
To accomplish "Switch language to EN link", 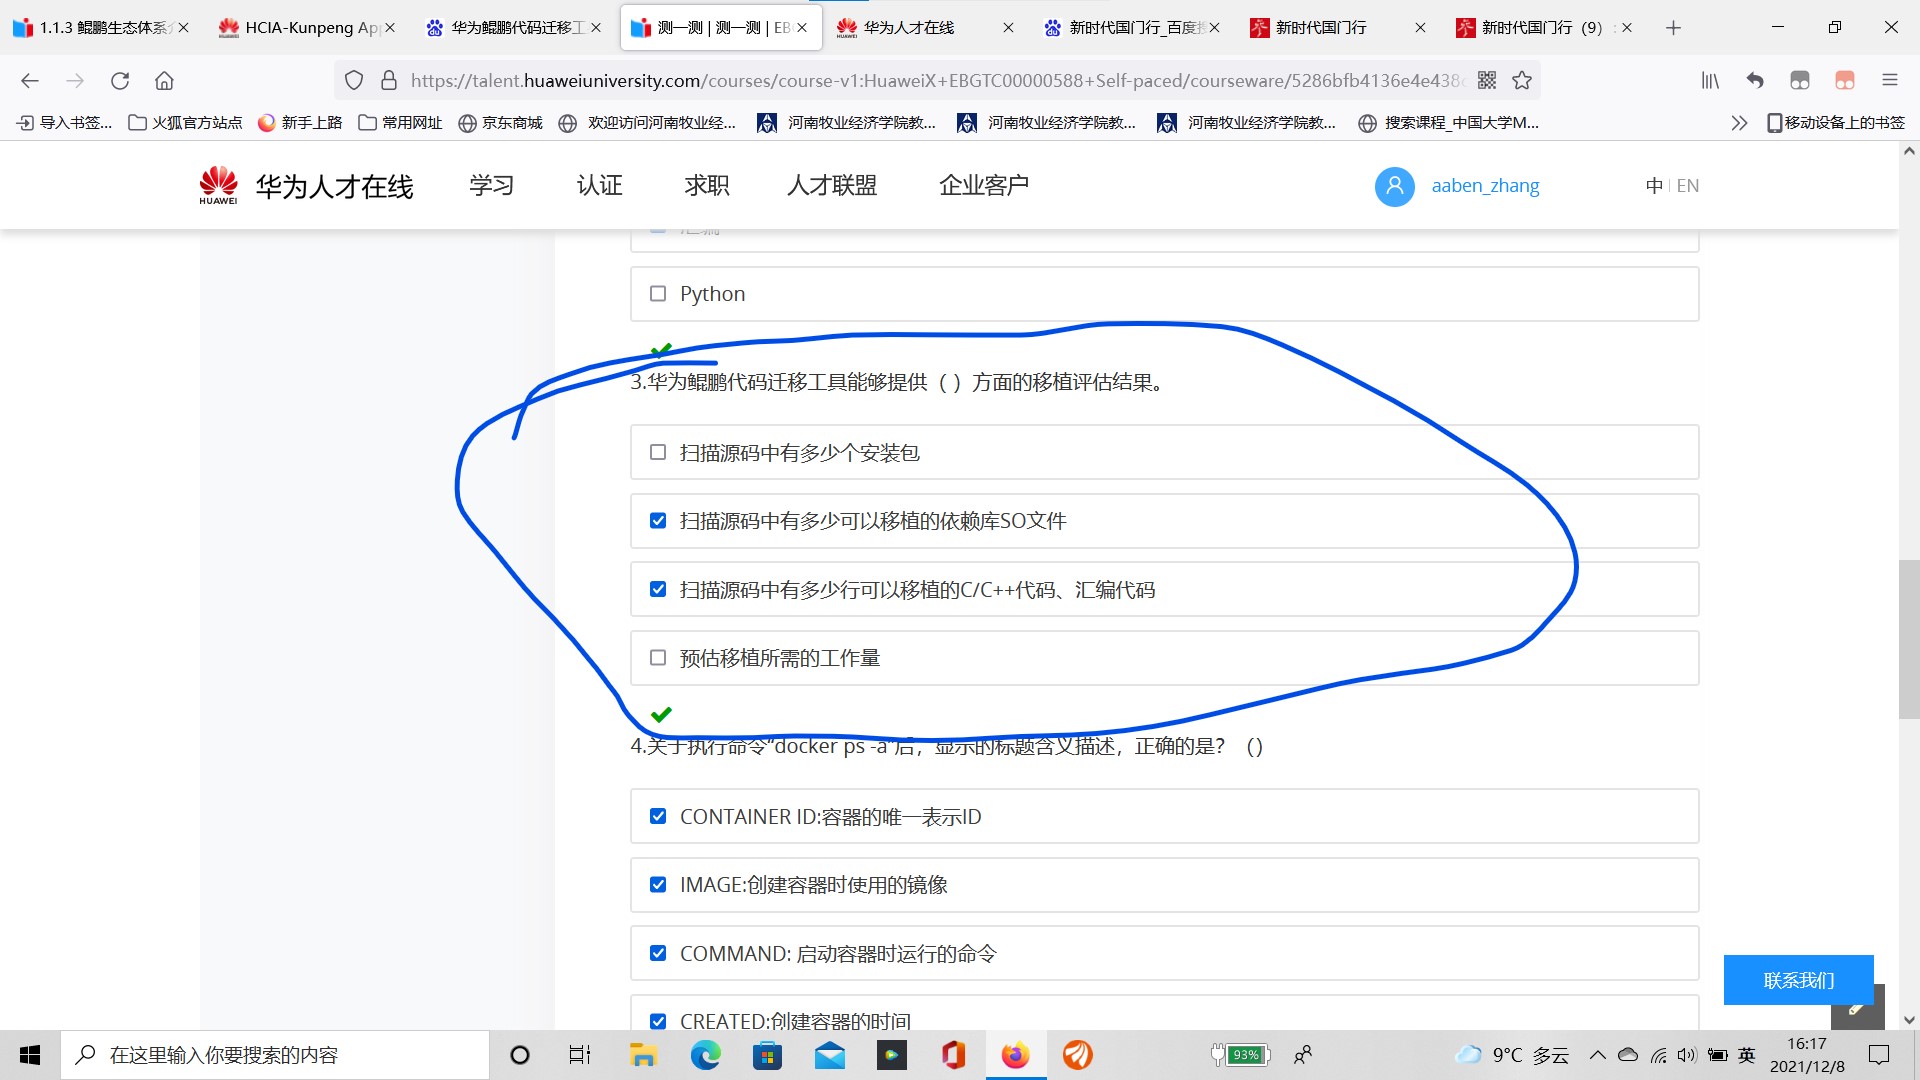I will (x=1688, y=186).
